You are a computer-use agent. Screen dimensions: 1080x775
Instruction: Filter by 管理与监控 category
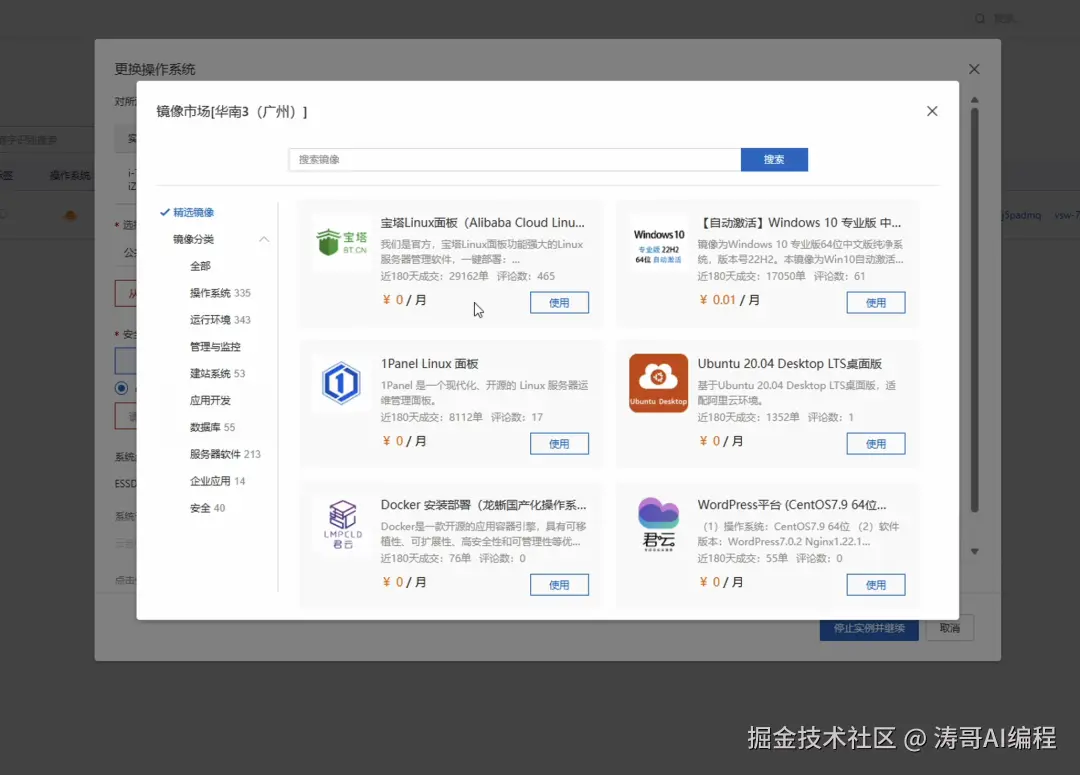(215, 347)
